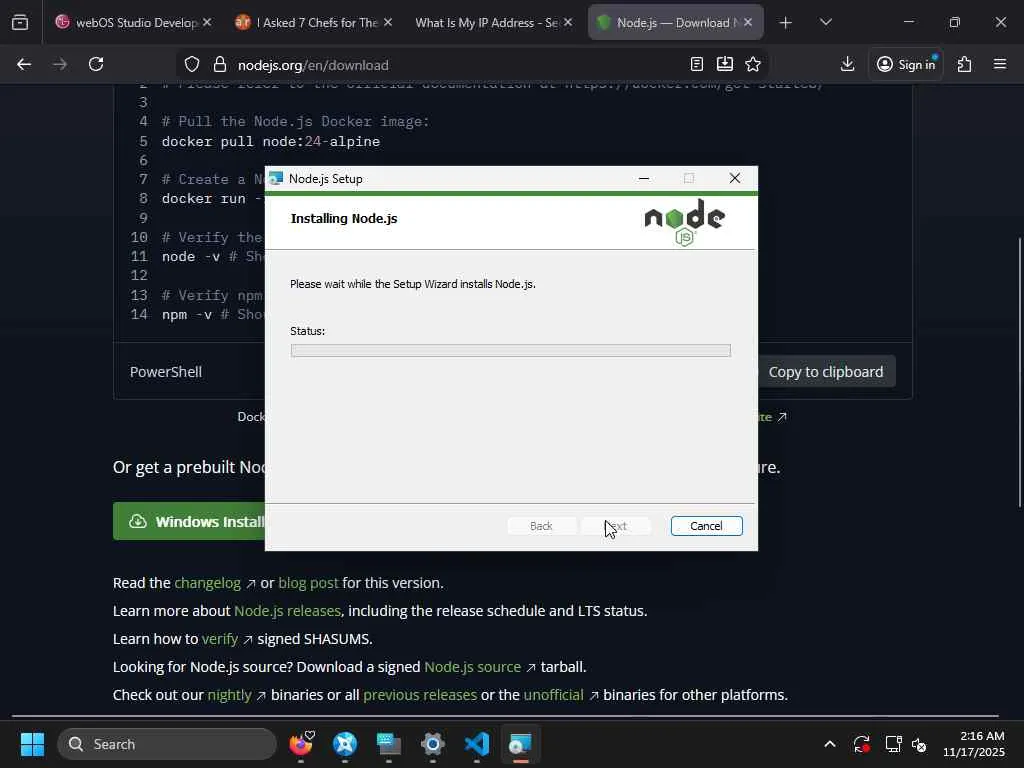Open the nightly binaries link

pyautogui.click(x=229, y=695)
